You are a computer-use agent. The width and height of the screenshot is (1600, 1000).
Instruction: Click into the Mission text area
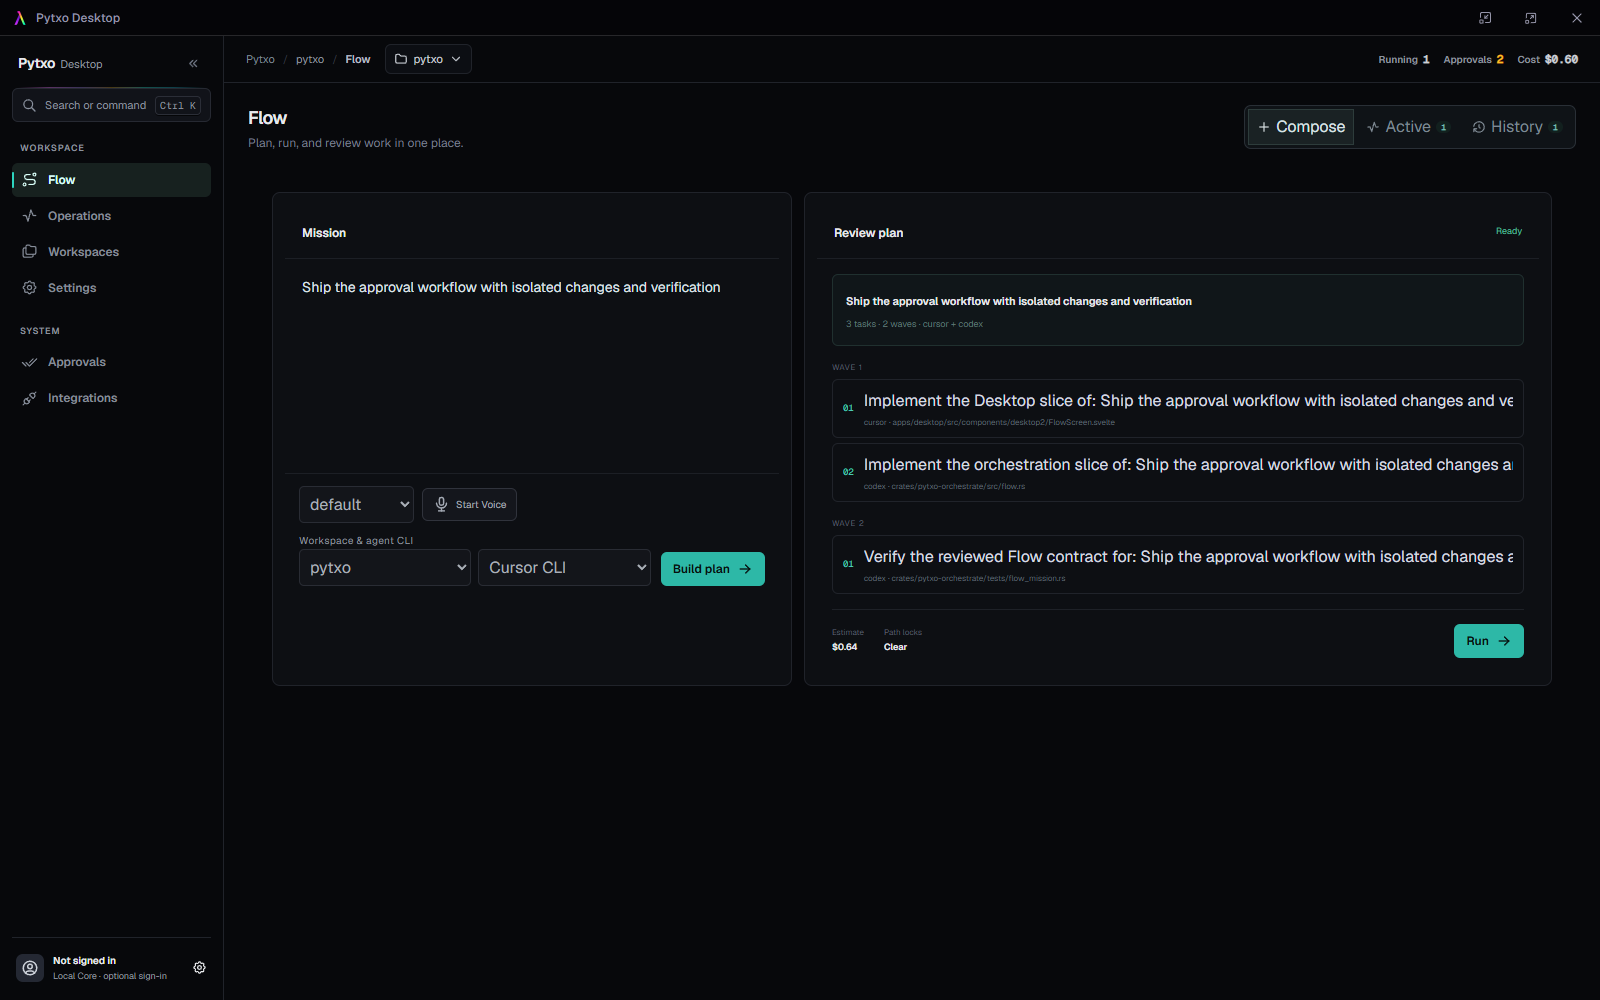click(532, 366)
